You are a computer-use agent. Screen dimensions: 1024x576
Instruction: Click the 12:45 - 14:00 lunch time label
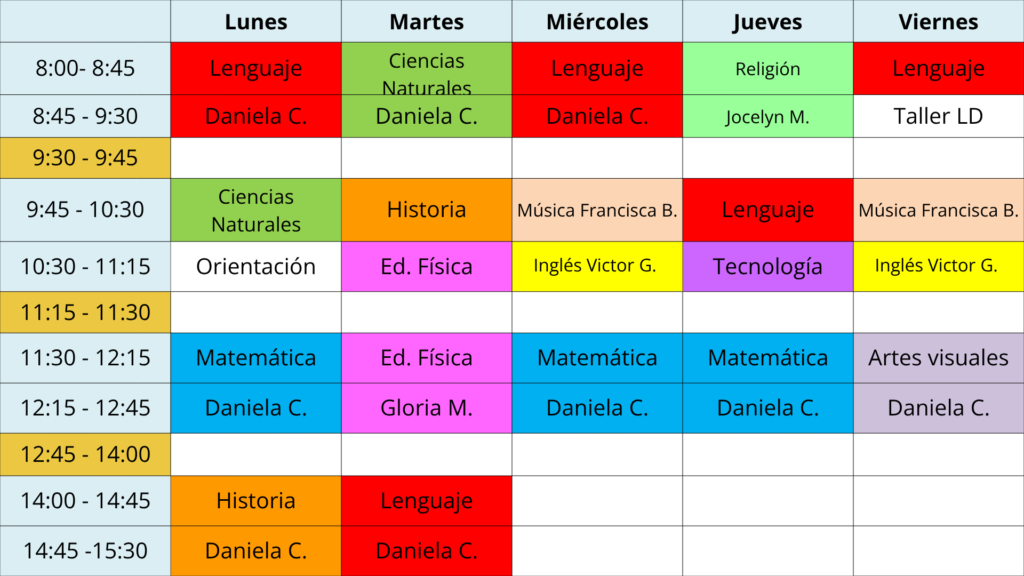[85, 455]
